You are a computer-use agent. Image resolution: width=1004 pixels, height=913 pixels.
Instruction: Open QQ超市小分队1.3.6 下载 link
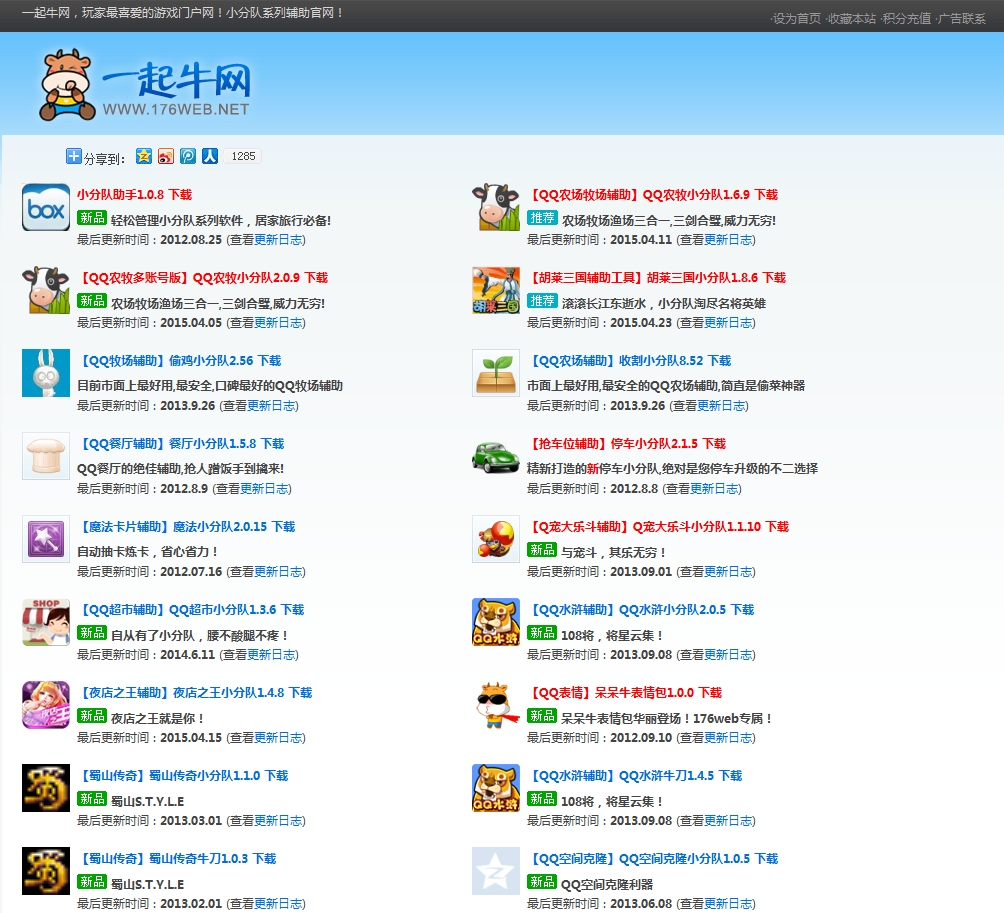point(191,610)
